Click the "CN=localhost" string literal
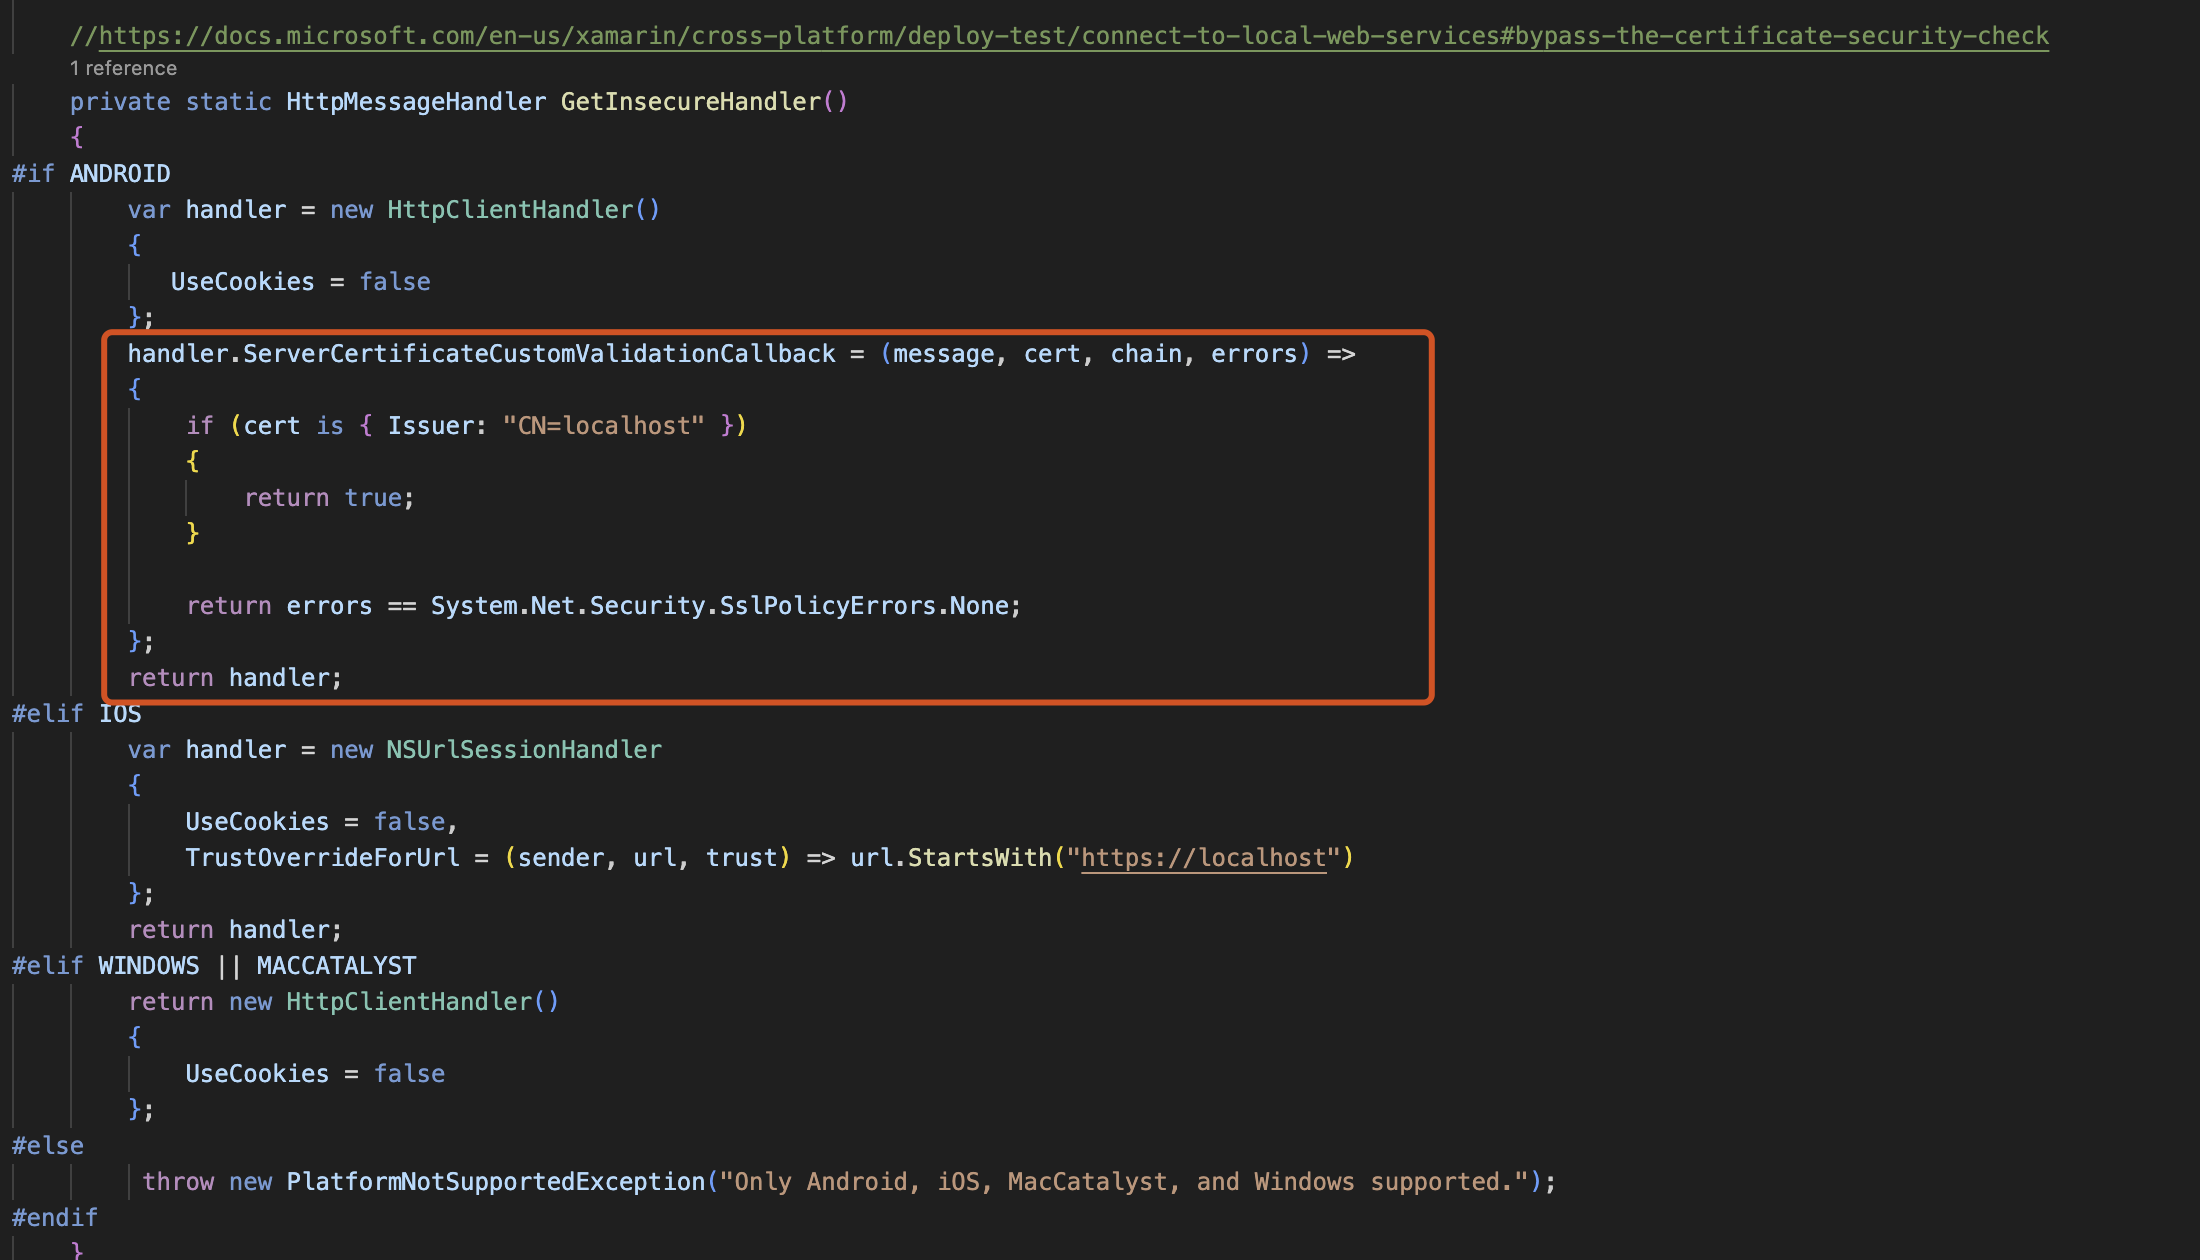 click(603, 426)
